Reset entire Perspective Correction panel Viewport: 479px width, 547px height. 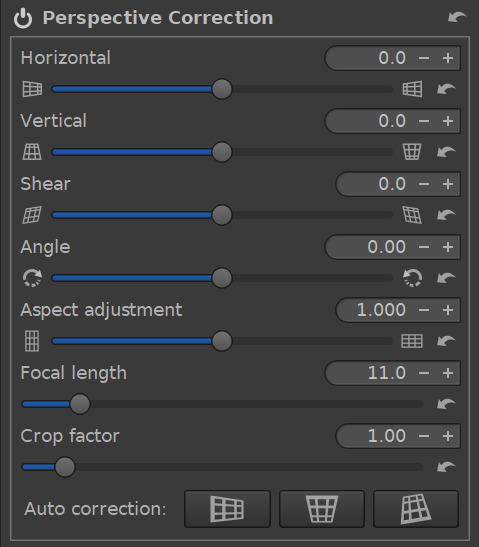coord(457,17)
